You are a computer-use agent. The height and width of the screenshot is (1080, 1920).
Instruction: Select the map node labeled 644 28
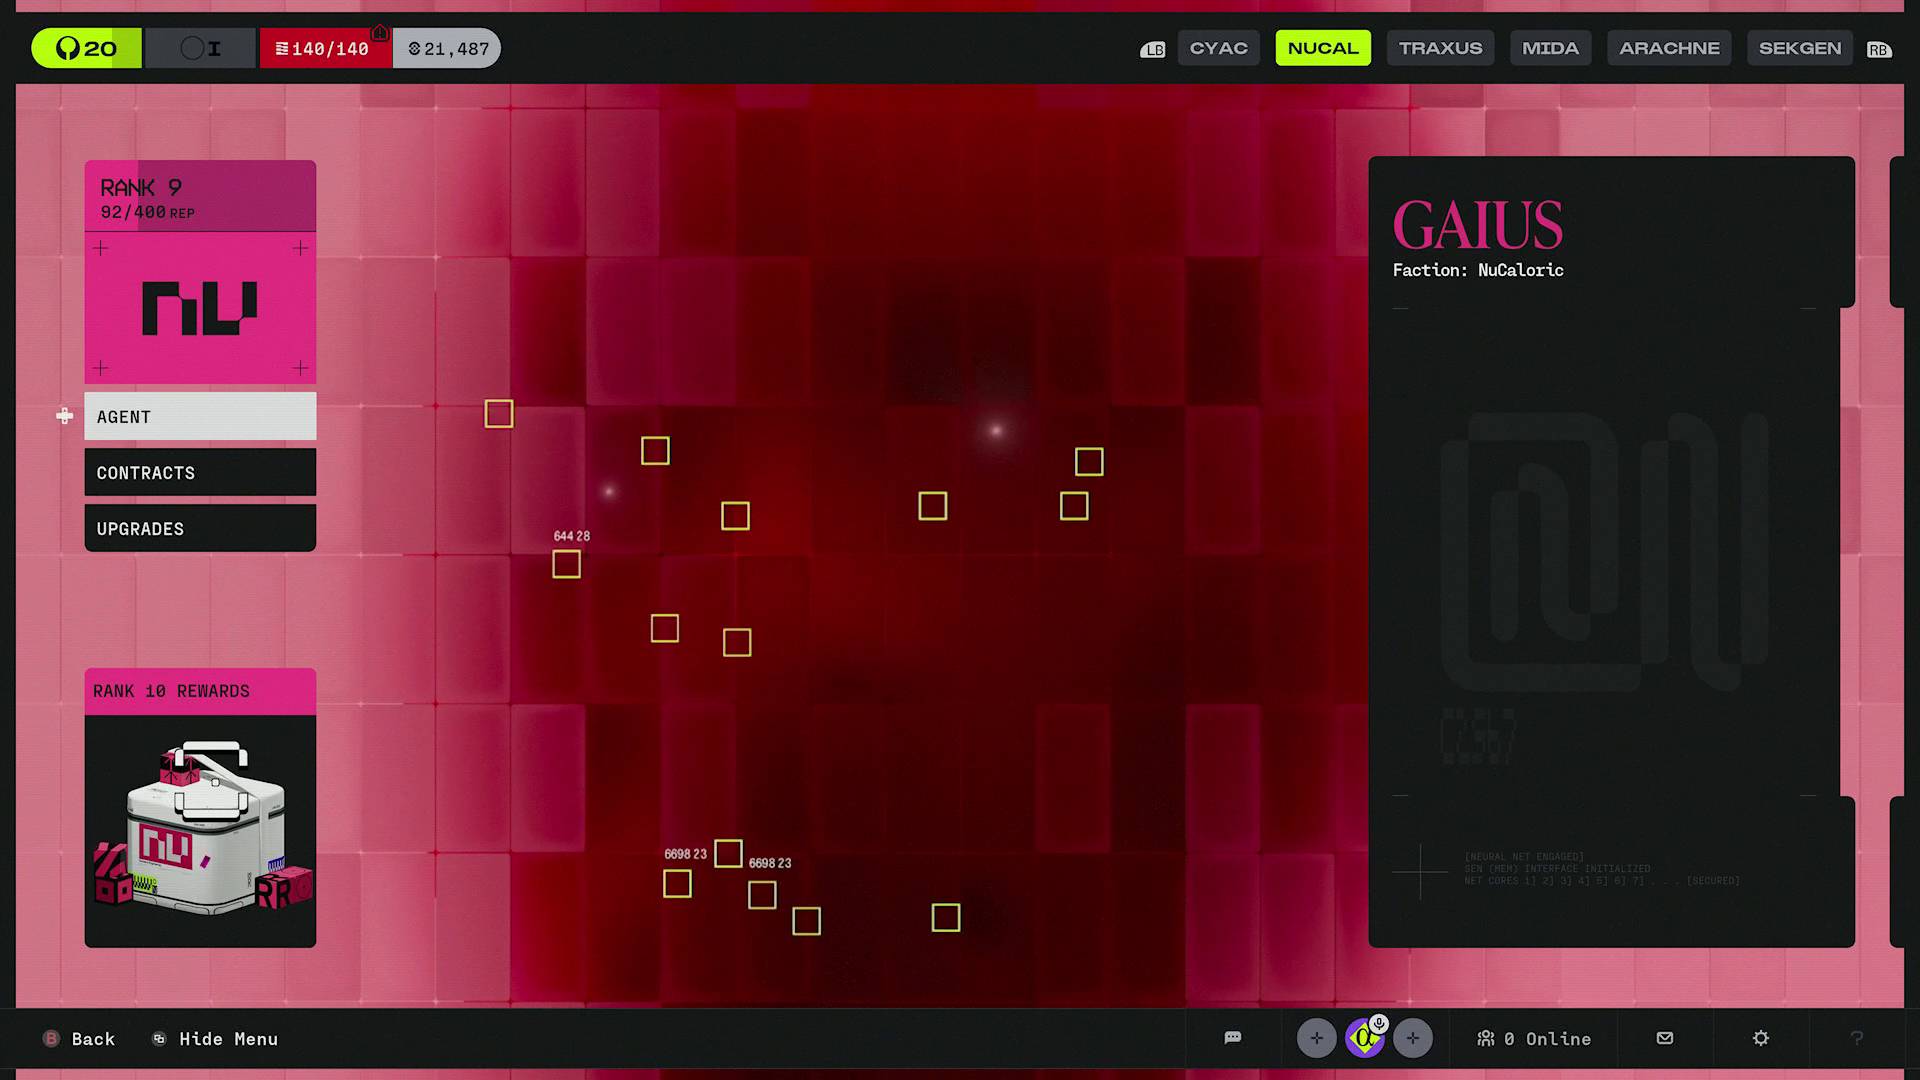pos(566,564)
